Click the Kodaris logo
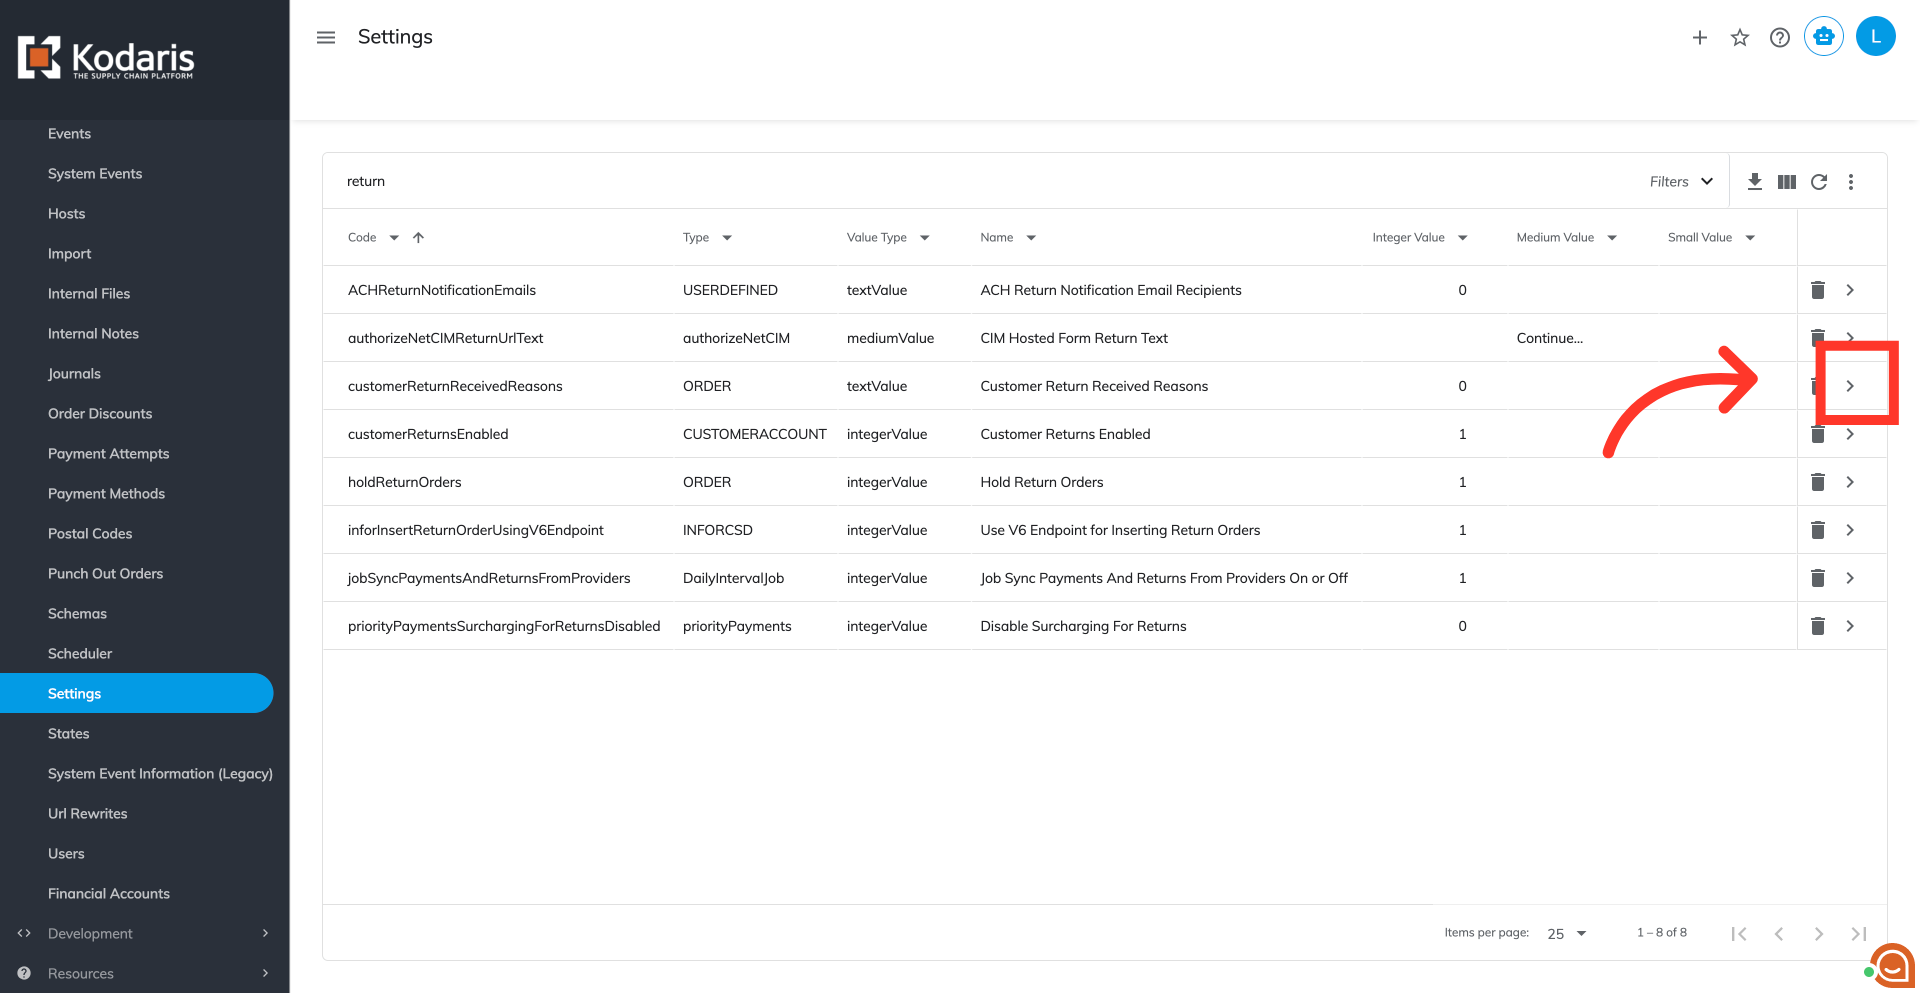 [106, 58]
